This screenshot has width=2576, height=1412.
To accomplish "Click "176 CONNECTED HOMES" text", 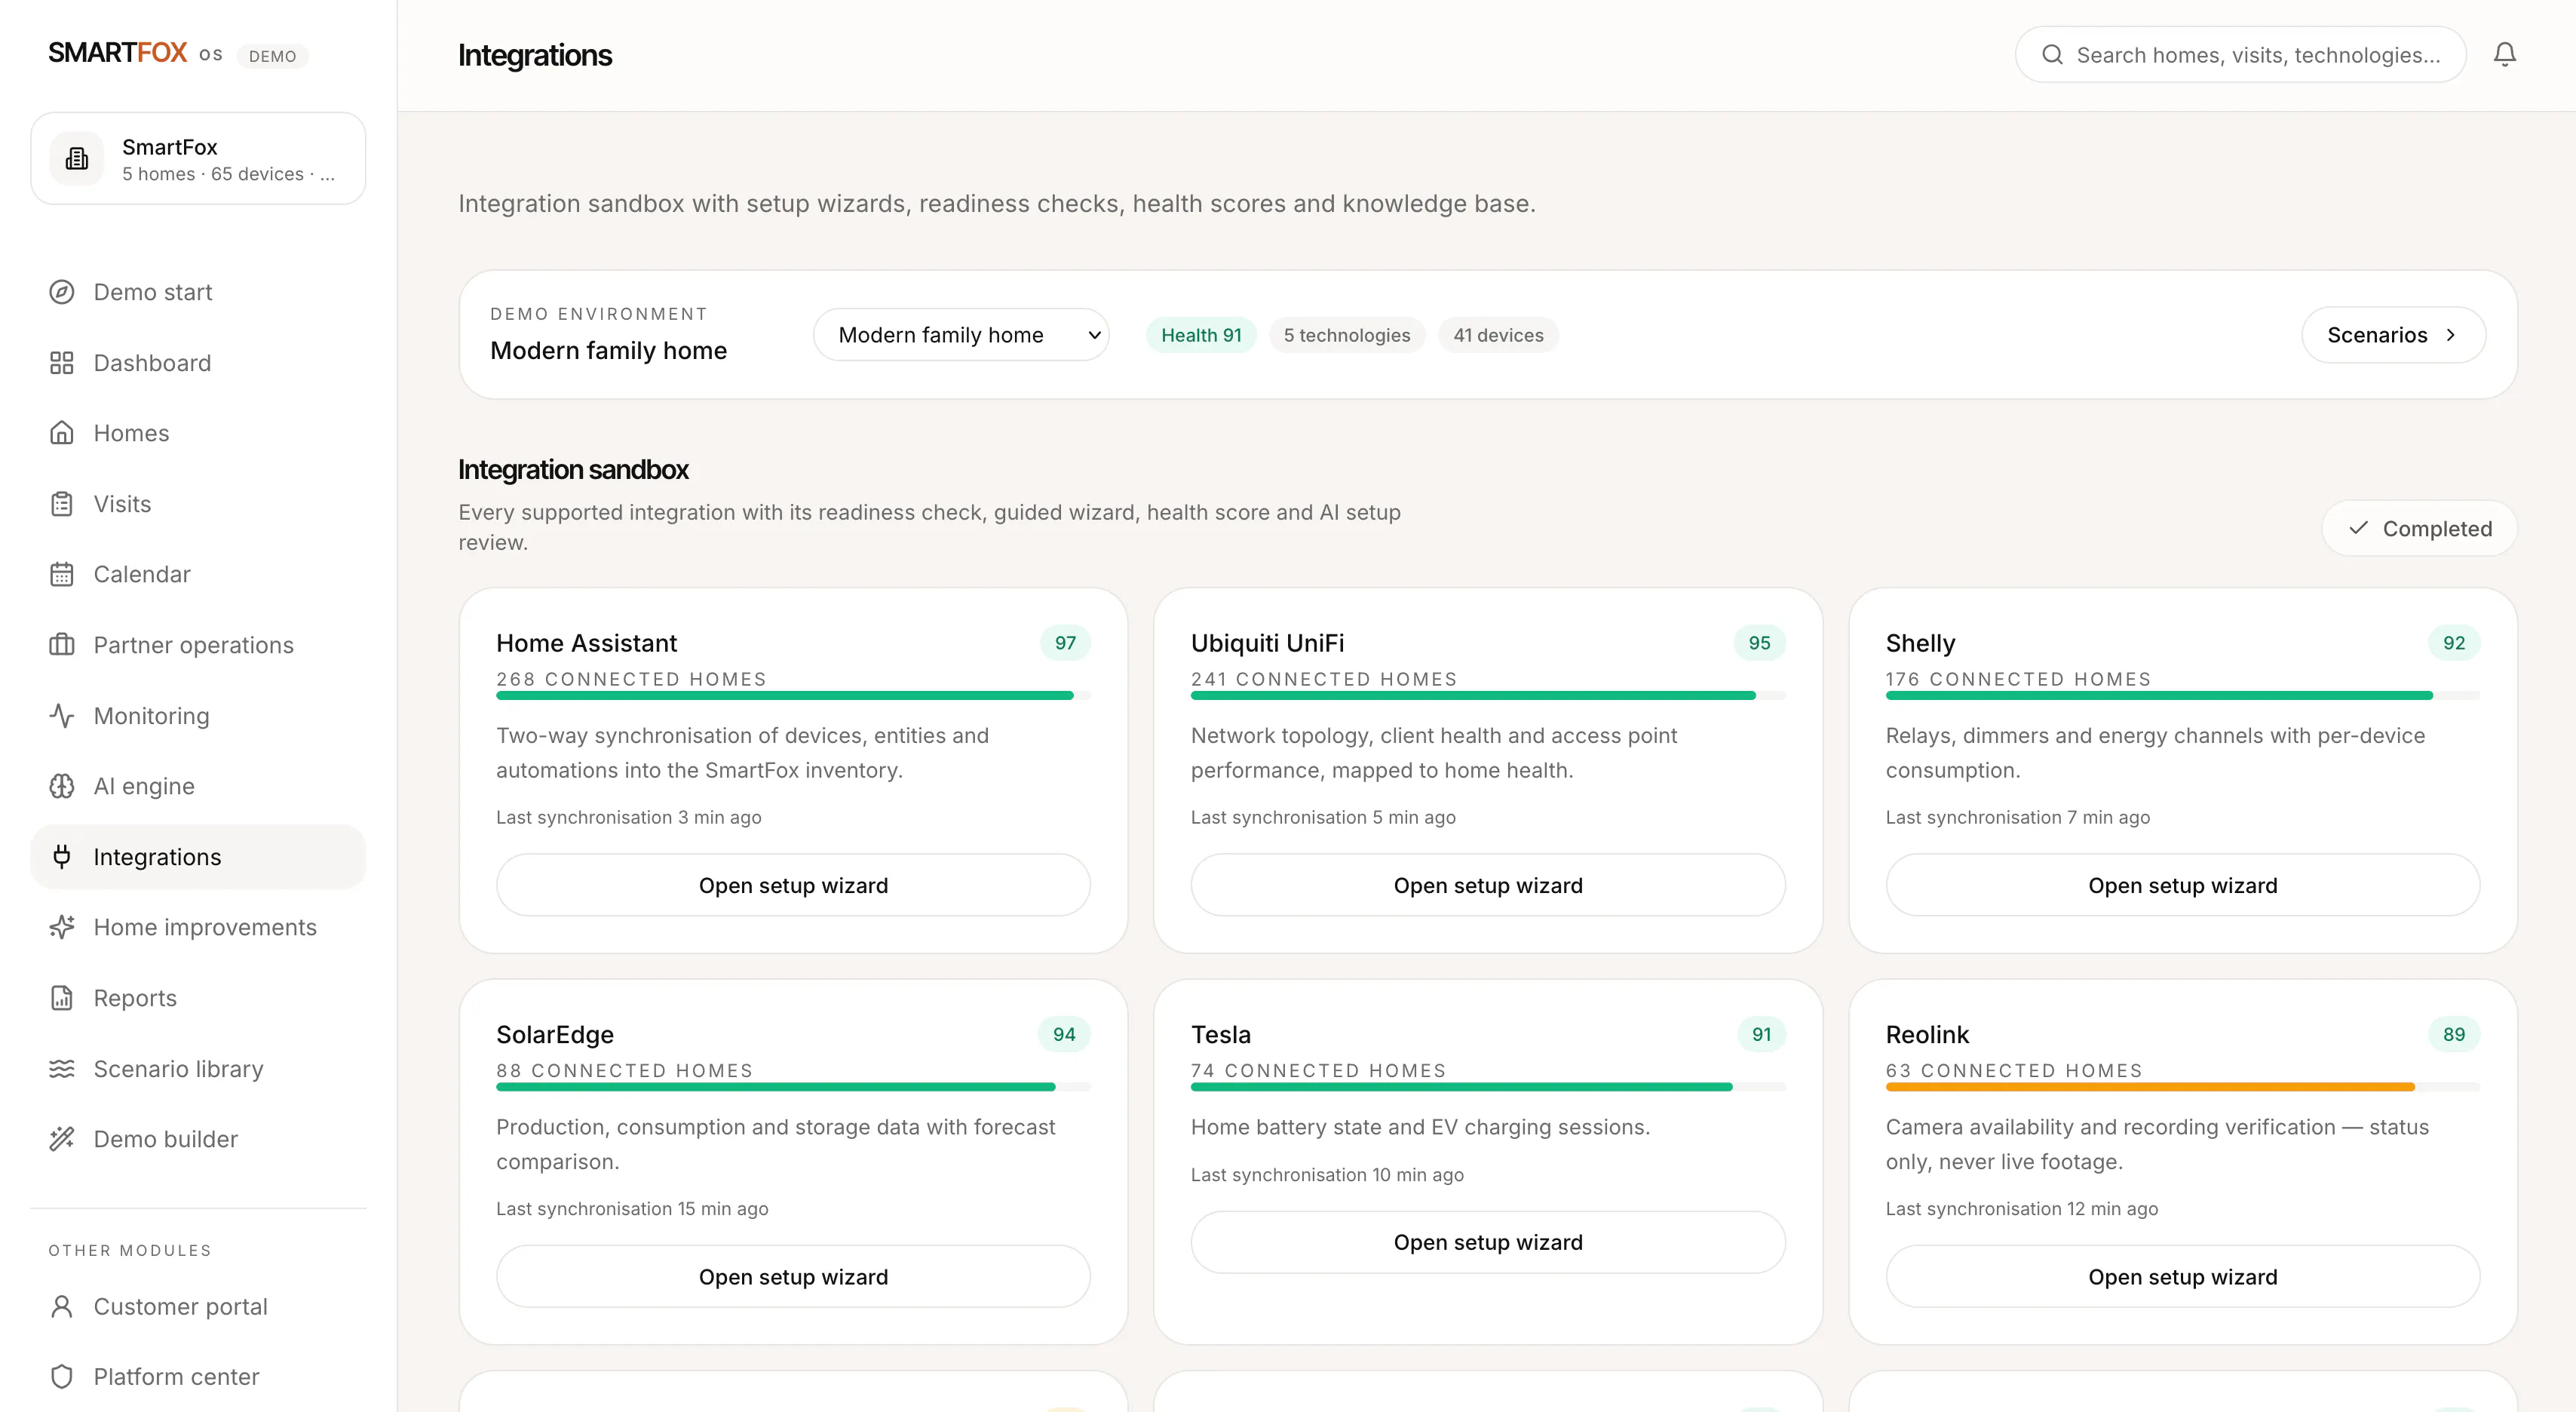I will 2018,679.
